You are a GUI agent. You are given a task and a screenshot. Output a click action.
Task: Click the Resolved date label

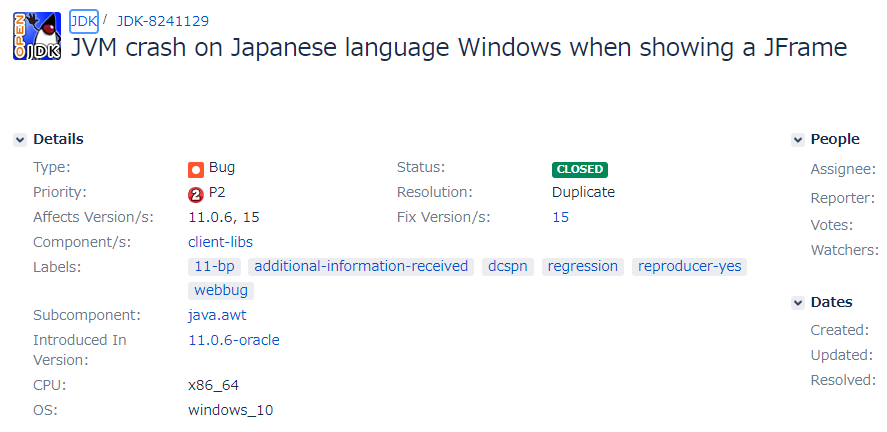point(843,380)
